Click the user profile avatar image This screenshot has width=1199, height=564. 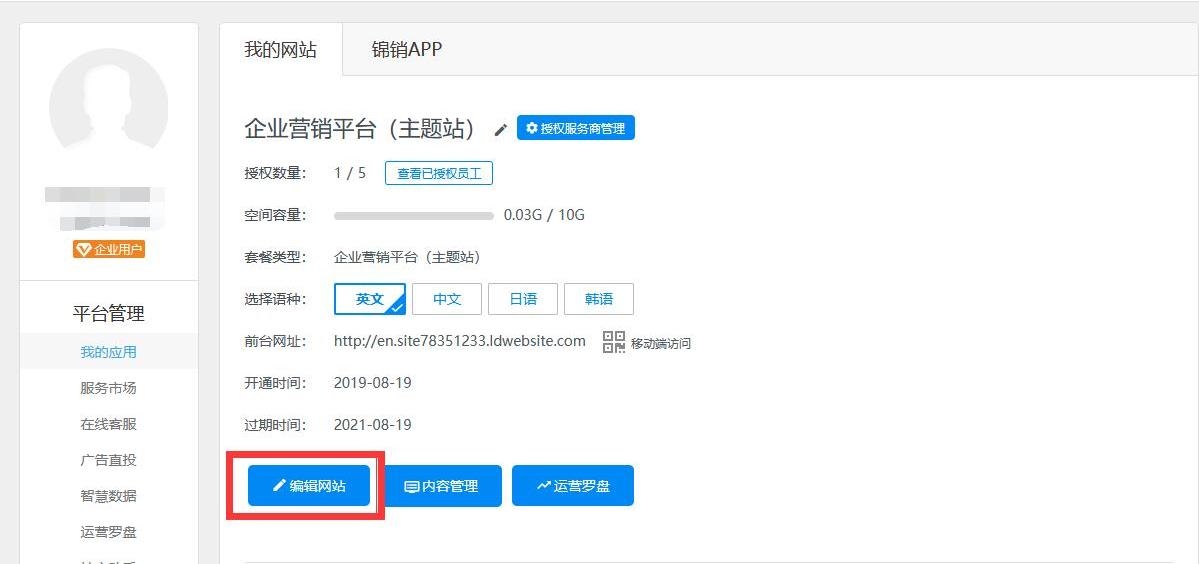click(109, 108)
